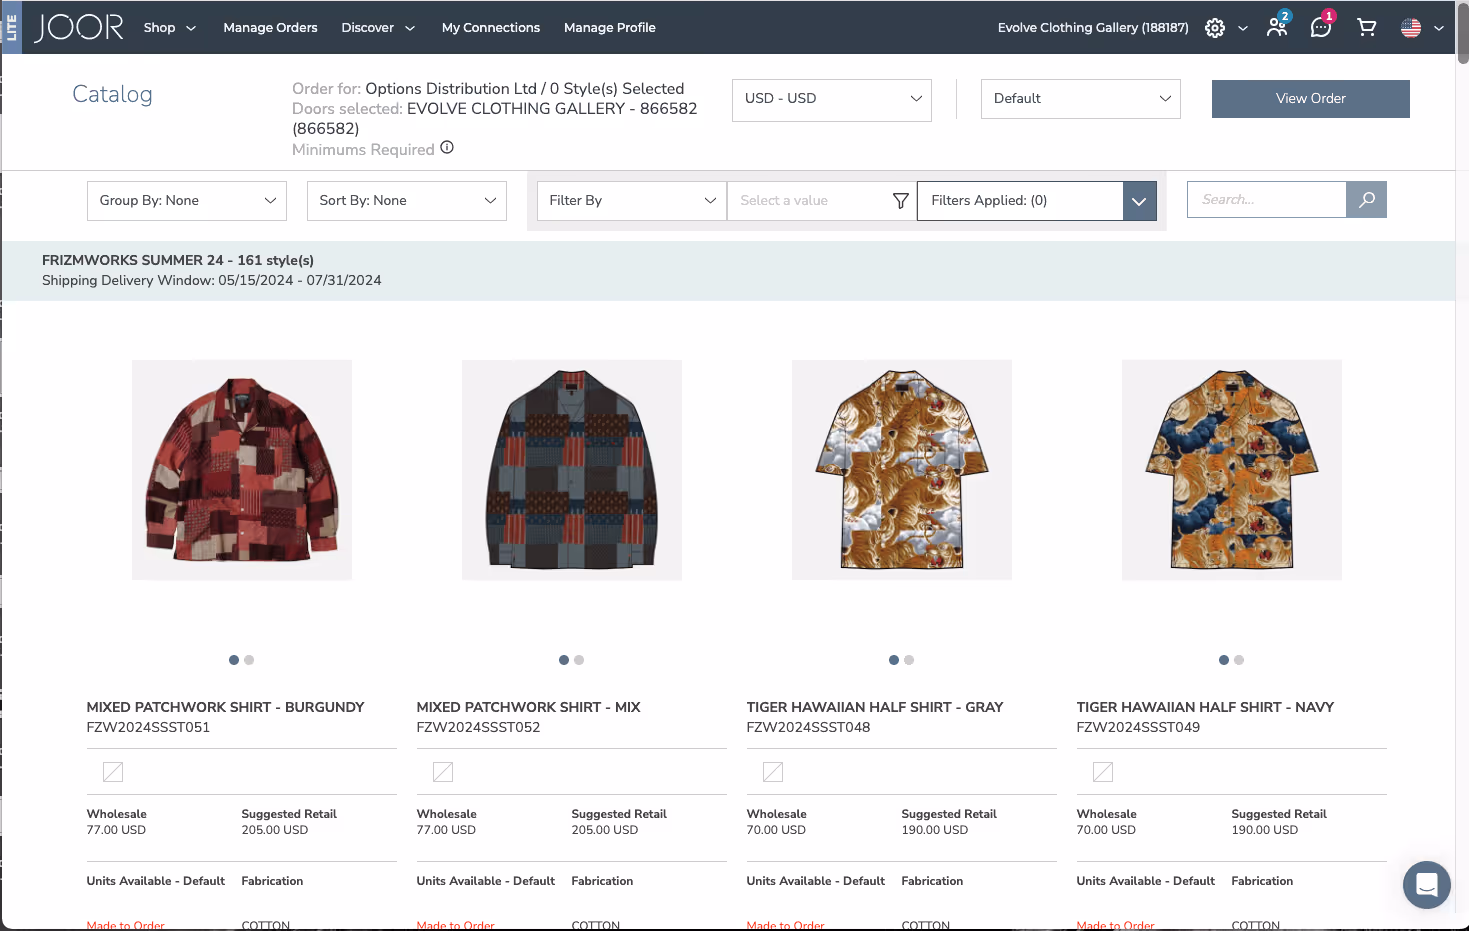Expand the settings gear chevron
Image resolution: width=1469 pixels, height=931 pixels.
1243,28
